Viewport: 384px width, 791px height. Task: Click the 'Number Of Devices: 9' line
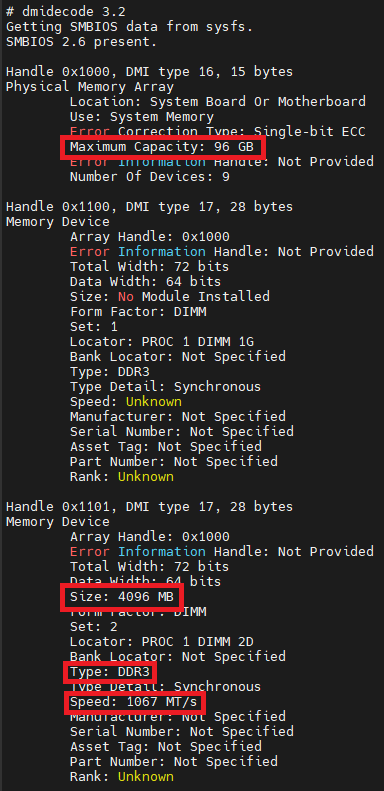coord(150,177)
